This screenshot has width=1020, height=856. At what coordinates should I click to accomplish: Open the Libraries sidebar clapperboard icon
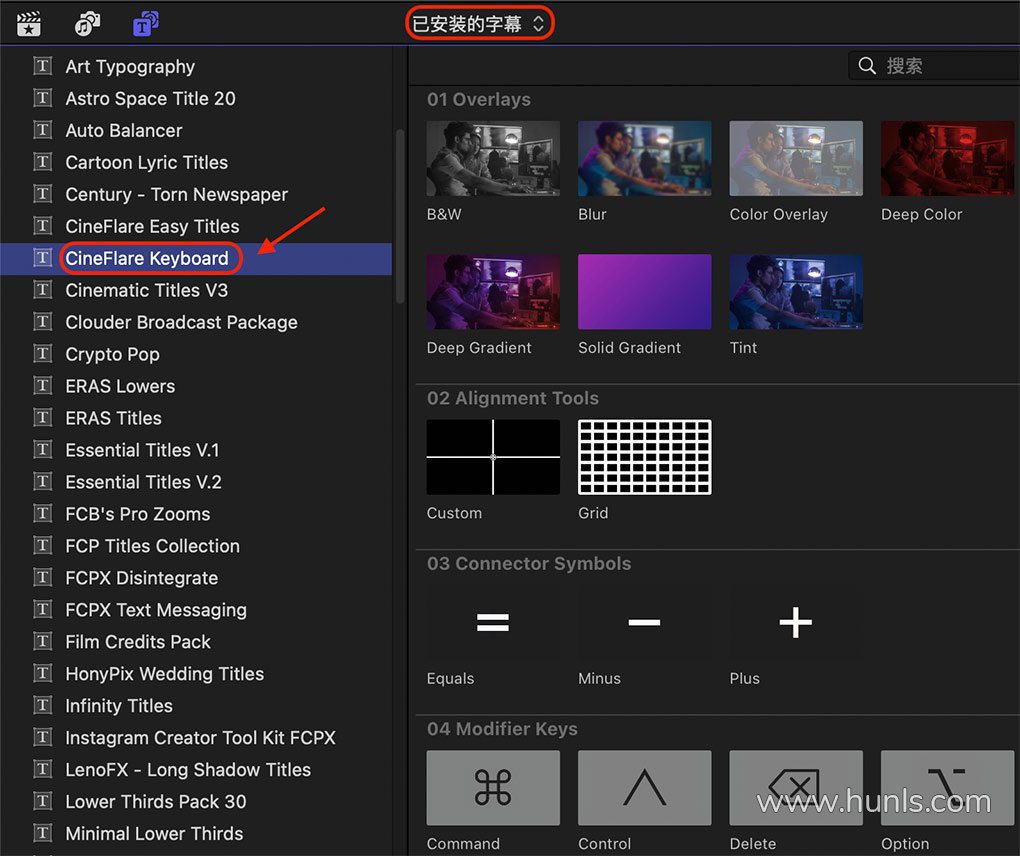[x=29, y=23]
